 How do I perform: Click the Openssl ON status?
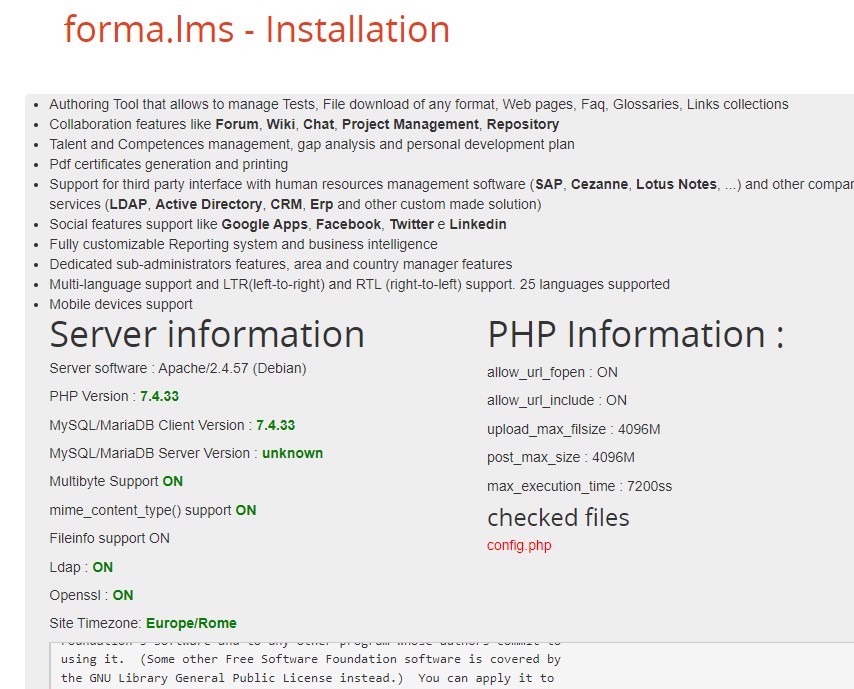122,595
